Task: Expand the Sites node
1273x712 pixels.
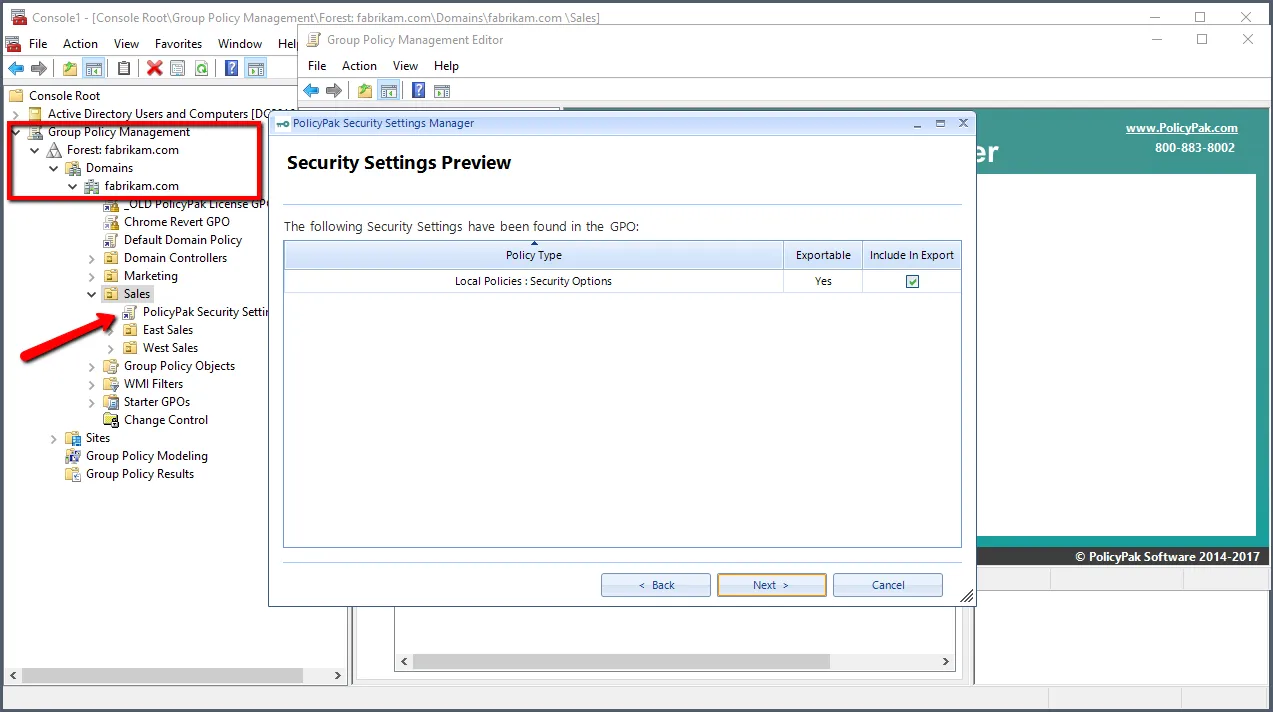Action: pos(54,438)
